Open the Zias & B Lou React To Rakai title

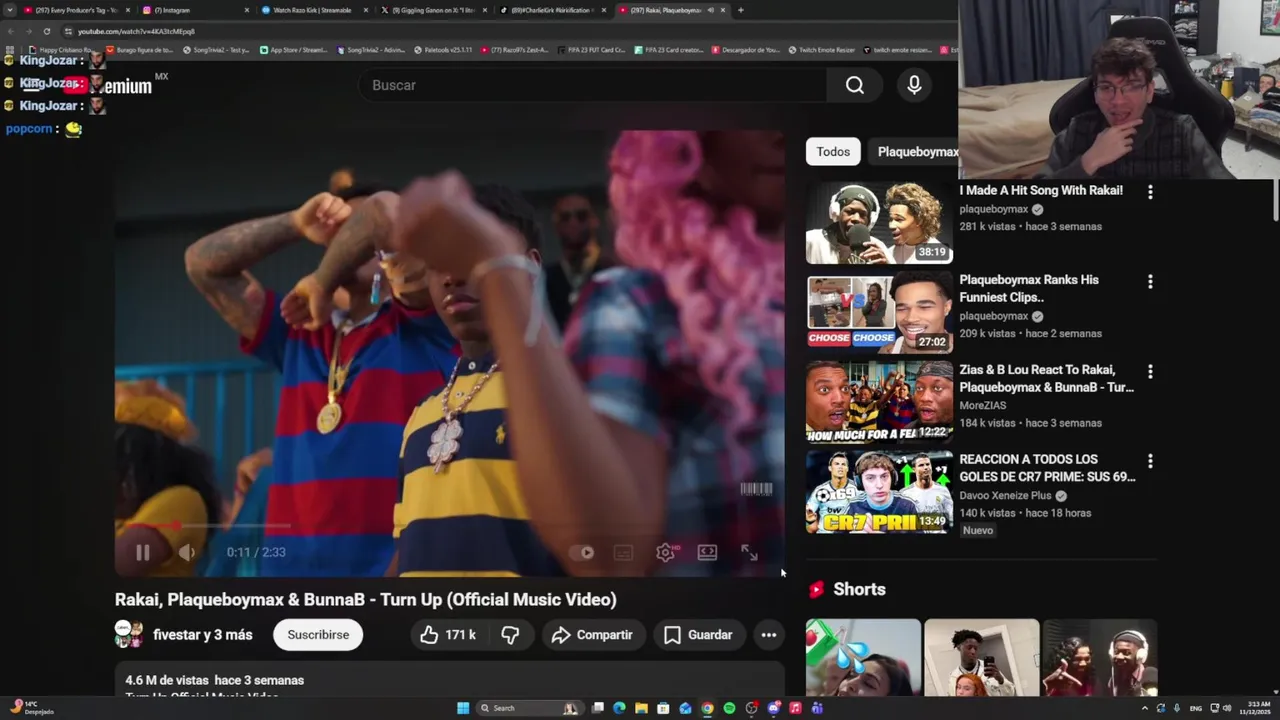click(x=1047, y=378)
